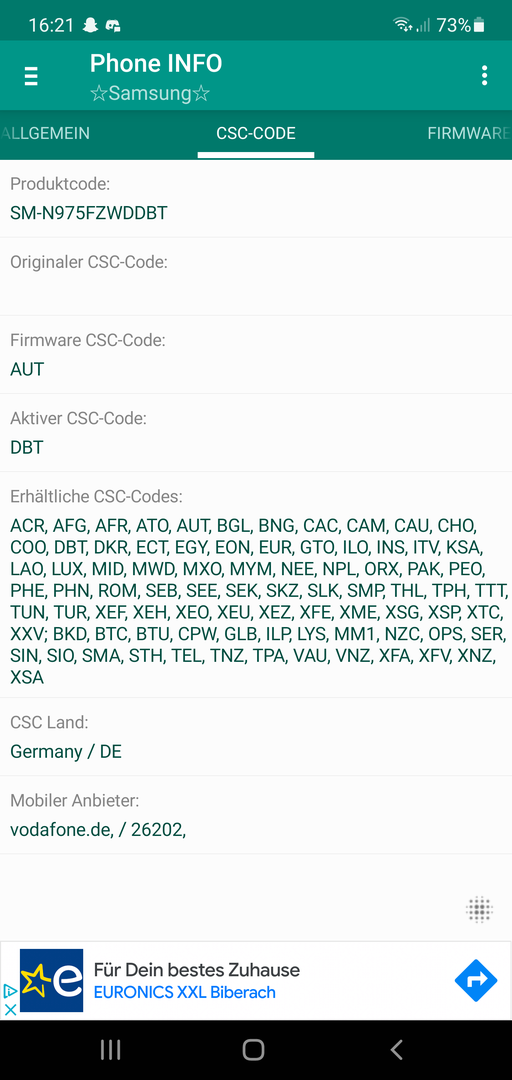Close the ad using the X icon

(x=10, y=1009)
